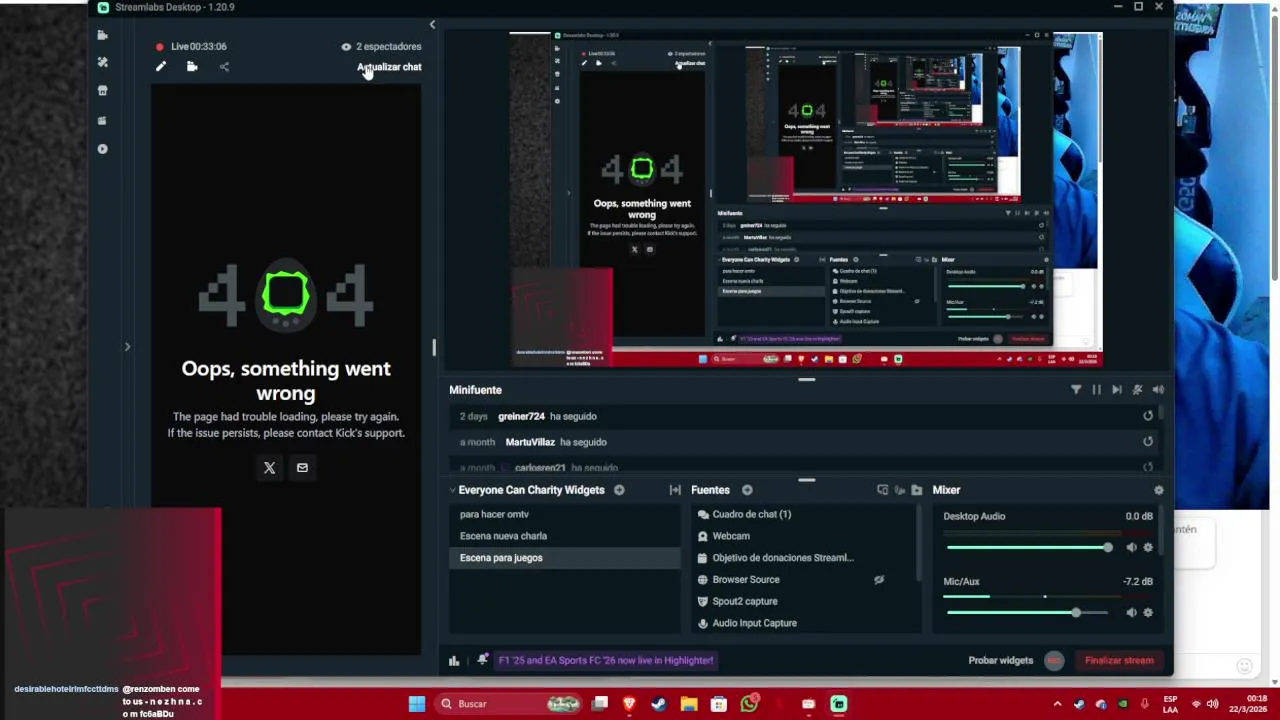Expand the left sidebar with the arrow
The image size is (1280, 720).
127,347
